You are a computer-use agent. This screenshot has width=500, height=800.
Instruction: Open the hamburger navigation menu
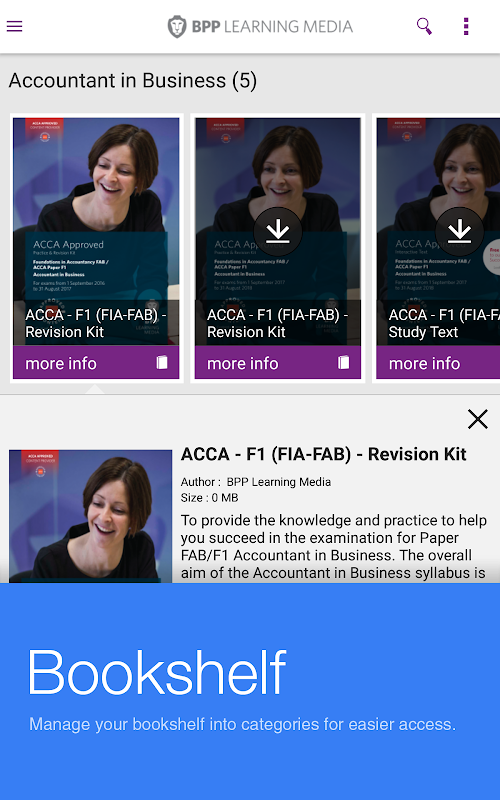(14, 26)
